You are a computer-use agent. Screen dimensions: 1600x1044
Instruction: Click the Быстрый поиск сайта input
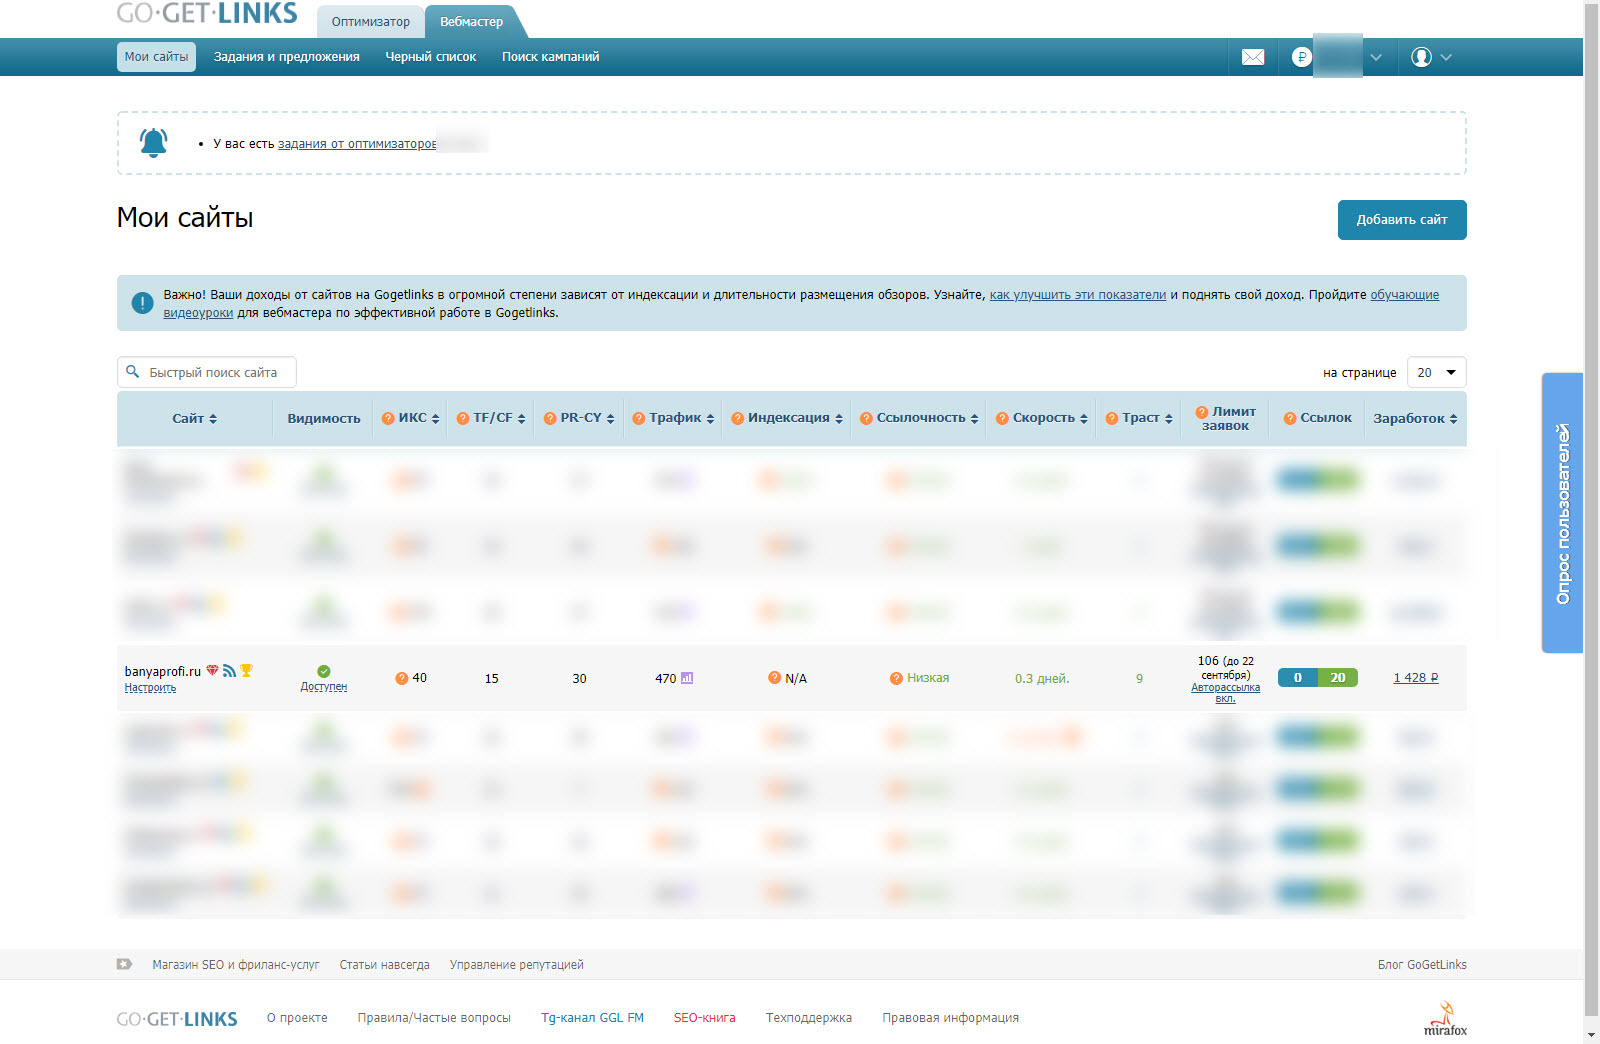(207, 372)
